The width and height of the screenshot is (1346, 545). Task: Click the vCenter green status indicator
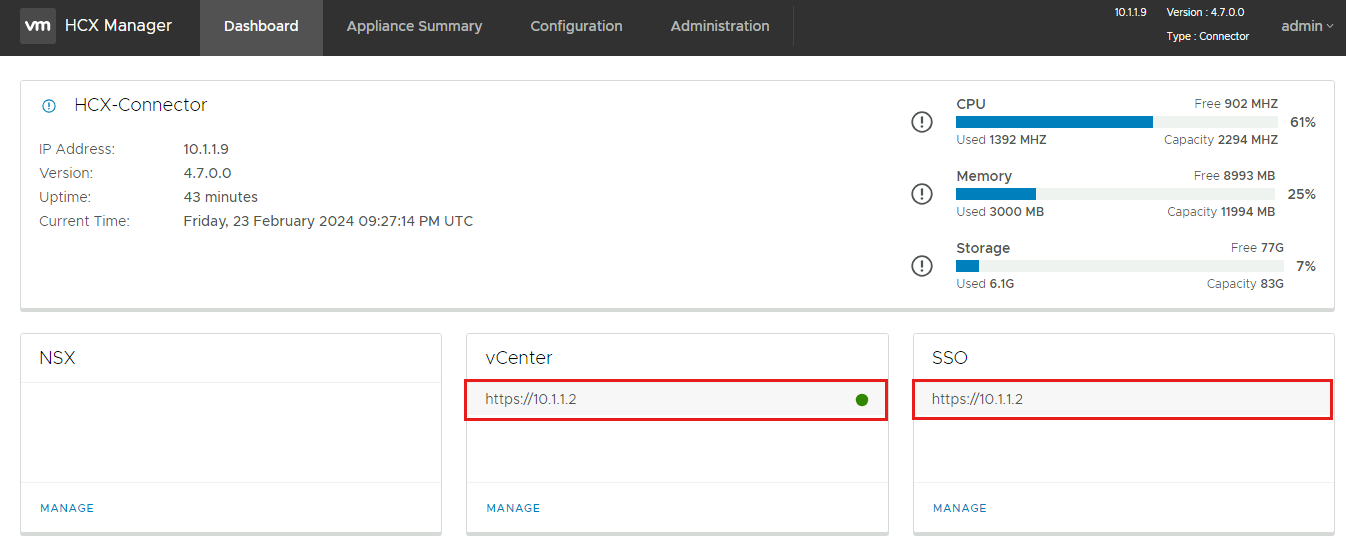(x=862, y=400)
